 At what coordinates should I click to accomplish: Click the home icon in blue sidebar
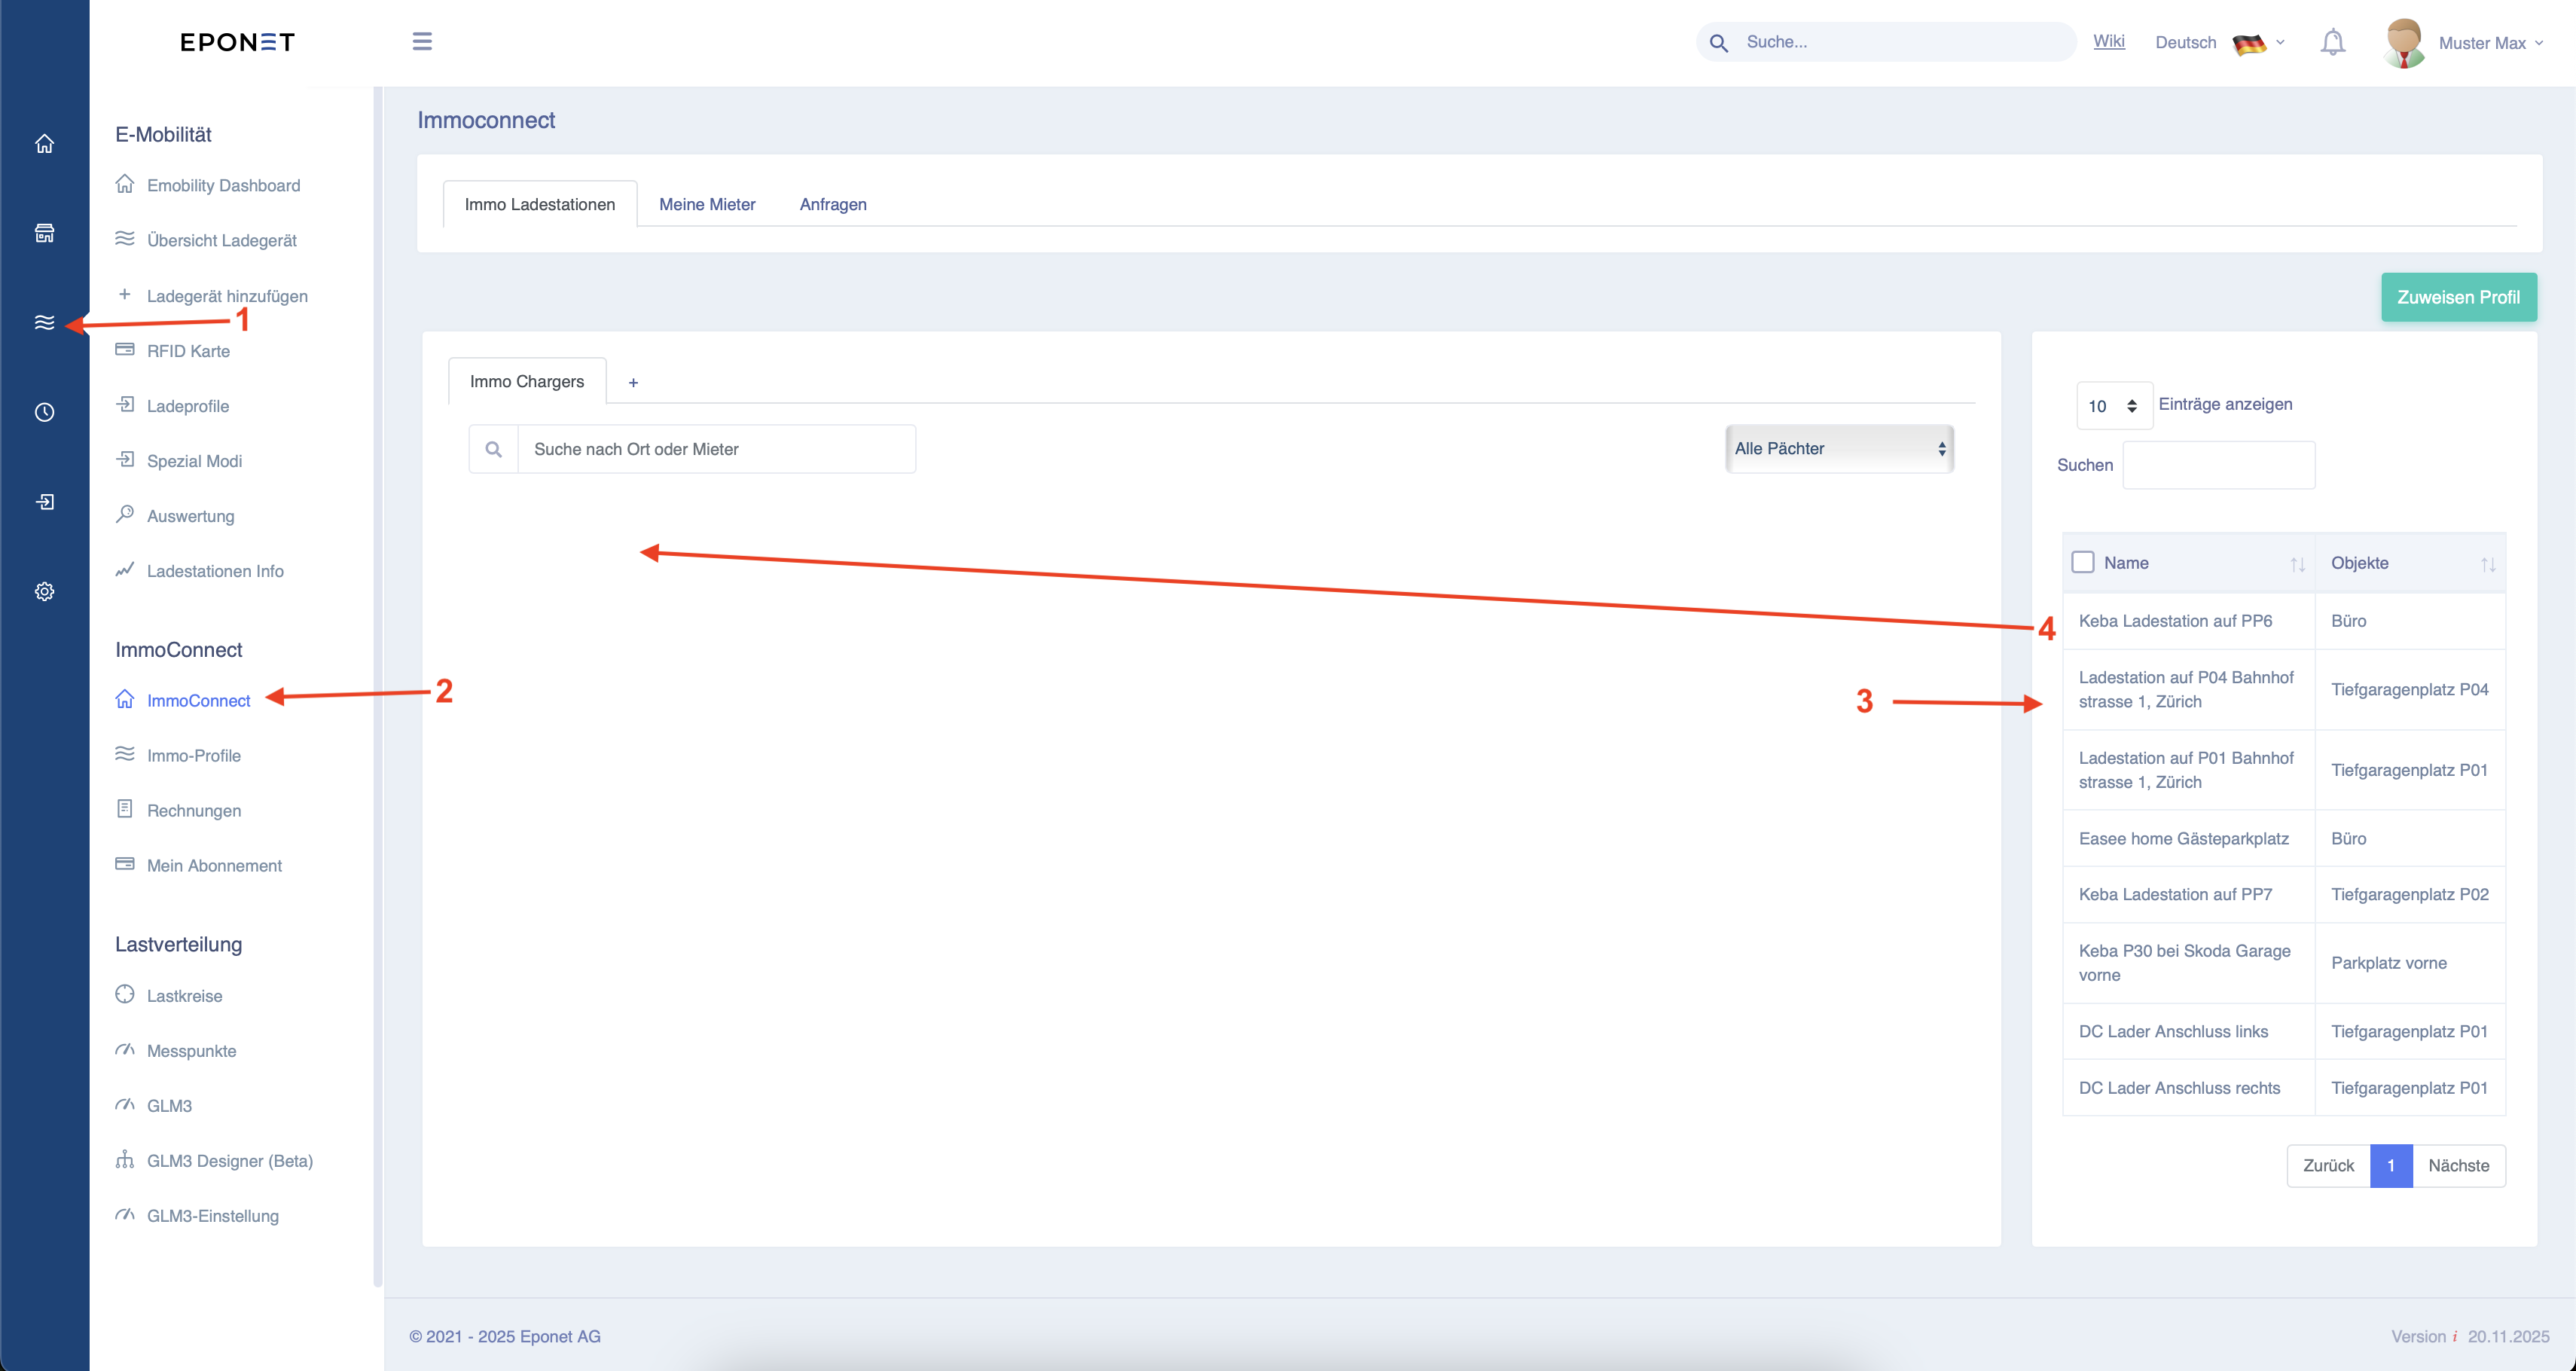[x=44, y=144]
